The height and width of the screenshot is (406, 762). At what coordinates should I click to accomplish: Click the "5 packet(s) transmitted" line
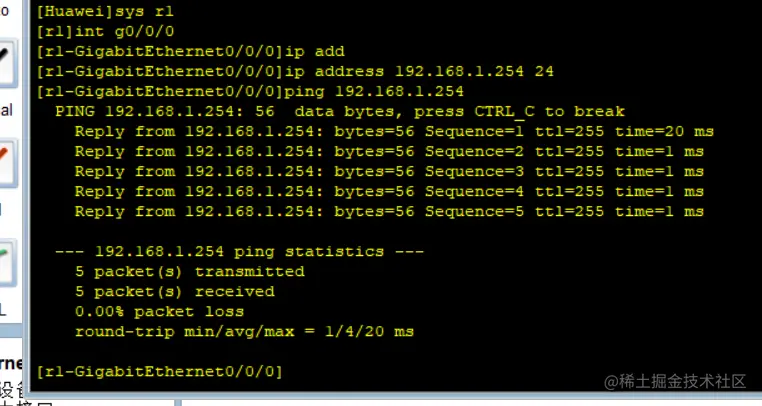coord(190,272)
